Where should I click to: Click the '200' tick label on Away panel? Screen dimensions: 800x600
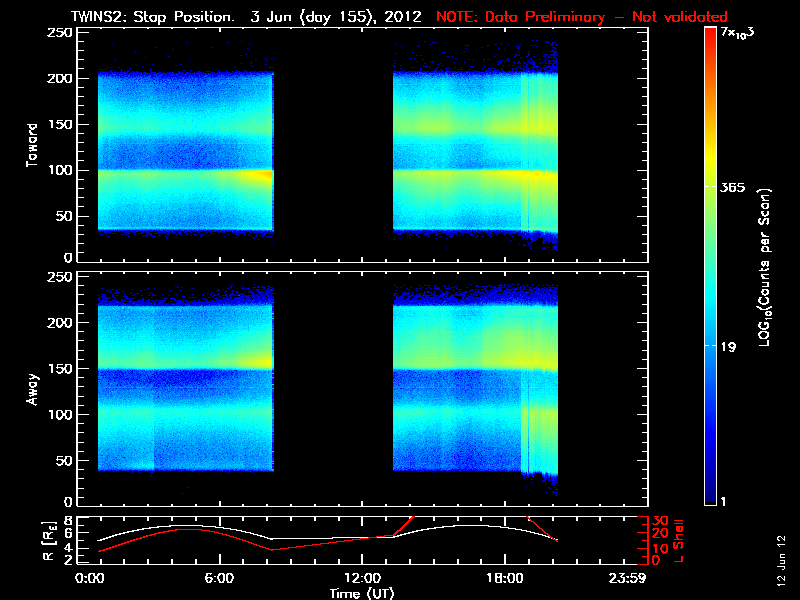(x=60, y=323)
